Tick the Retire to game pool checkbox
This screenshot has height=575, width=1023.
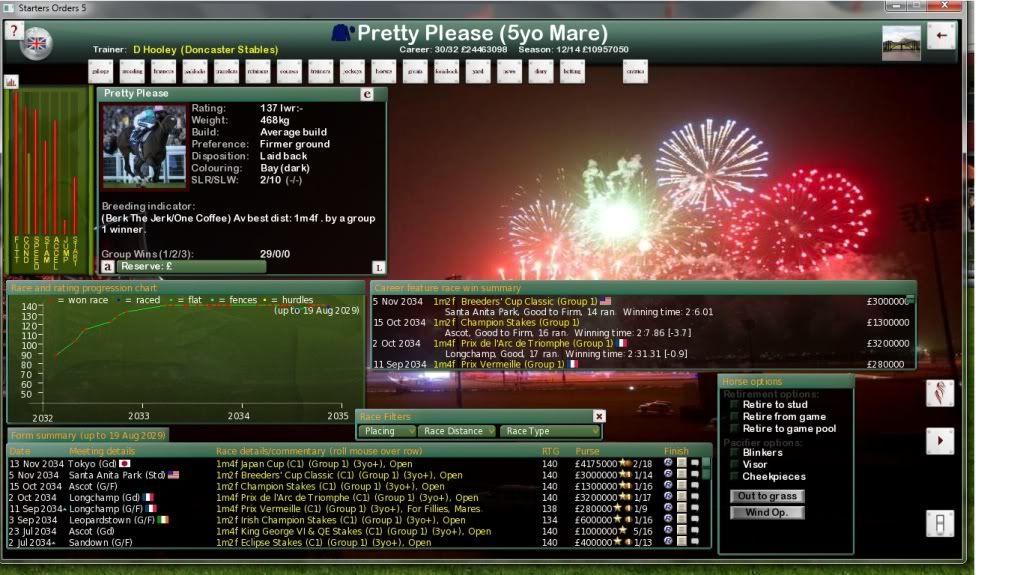click(x=735, y=429)
